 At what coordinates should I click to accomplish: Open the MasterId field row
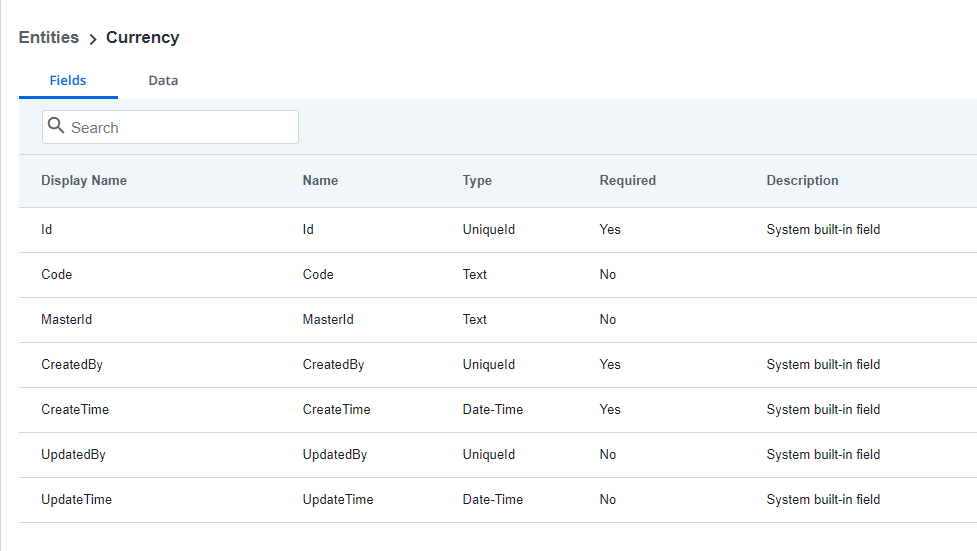pyautogui.click(x=498, y=320)
